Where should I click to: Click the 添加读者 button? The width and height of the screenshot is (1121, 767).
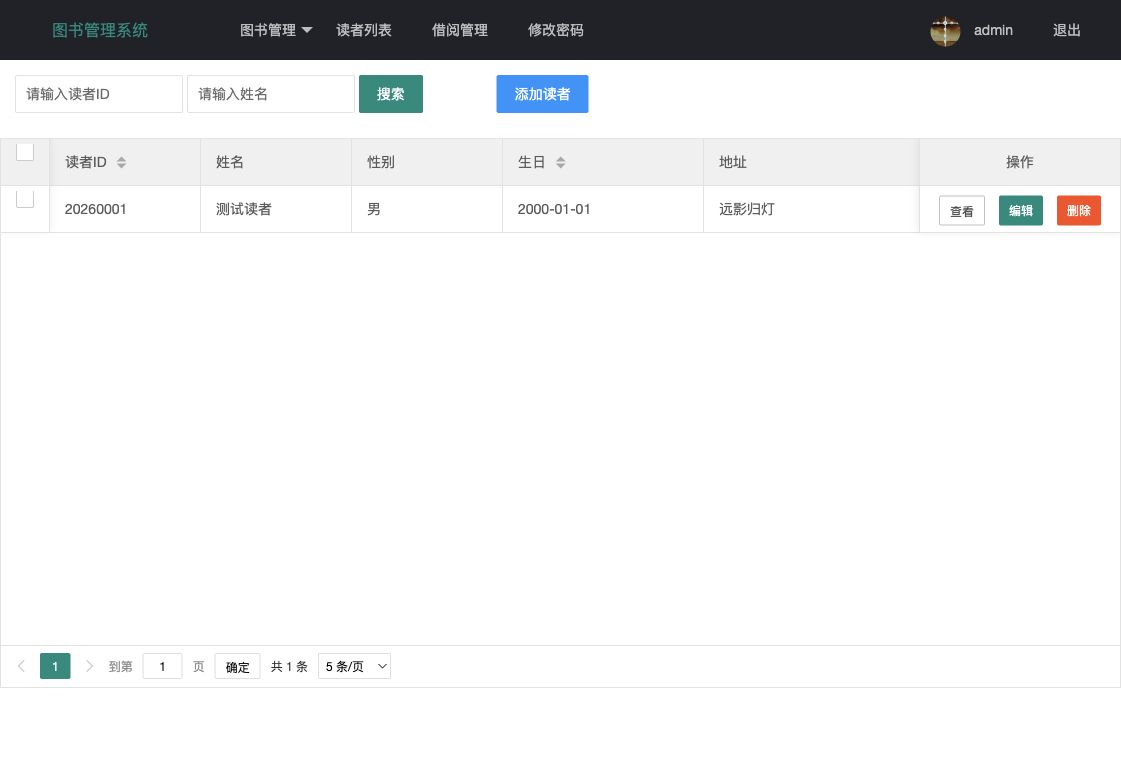coord(543,94)
